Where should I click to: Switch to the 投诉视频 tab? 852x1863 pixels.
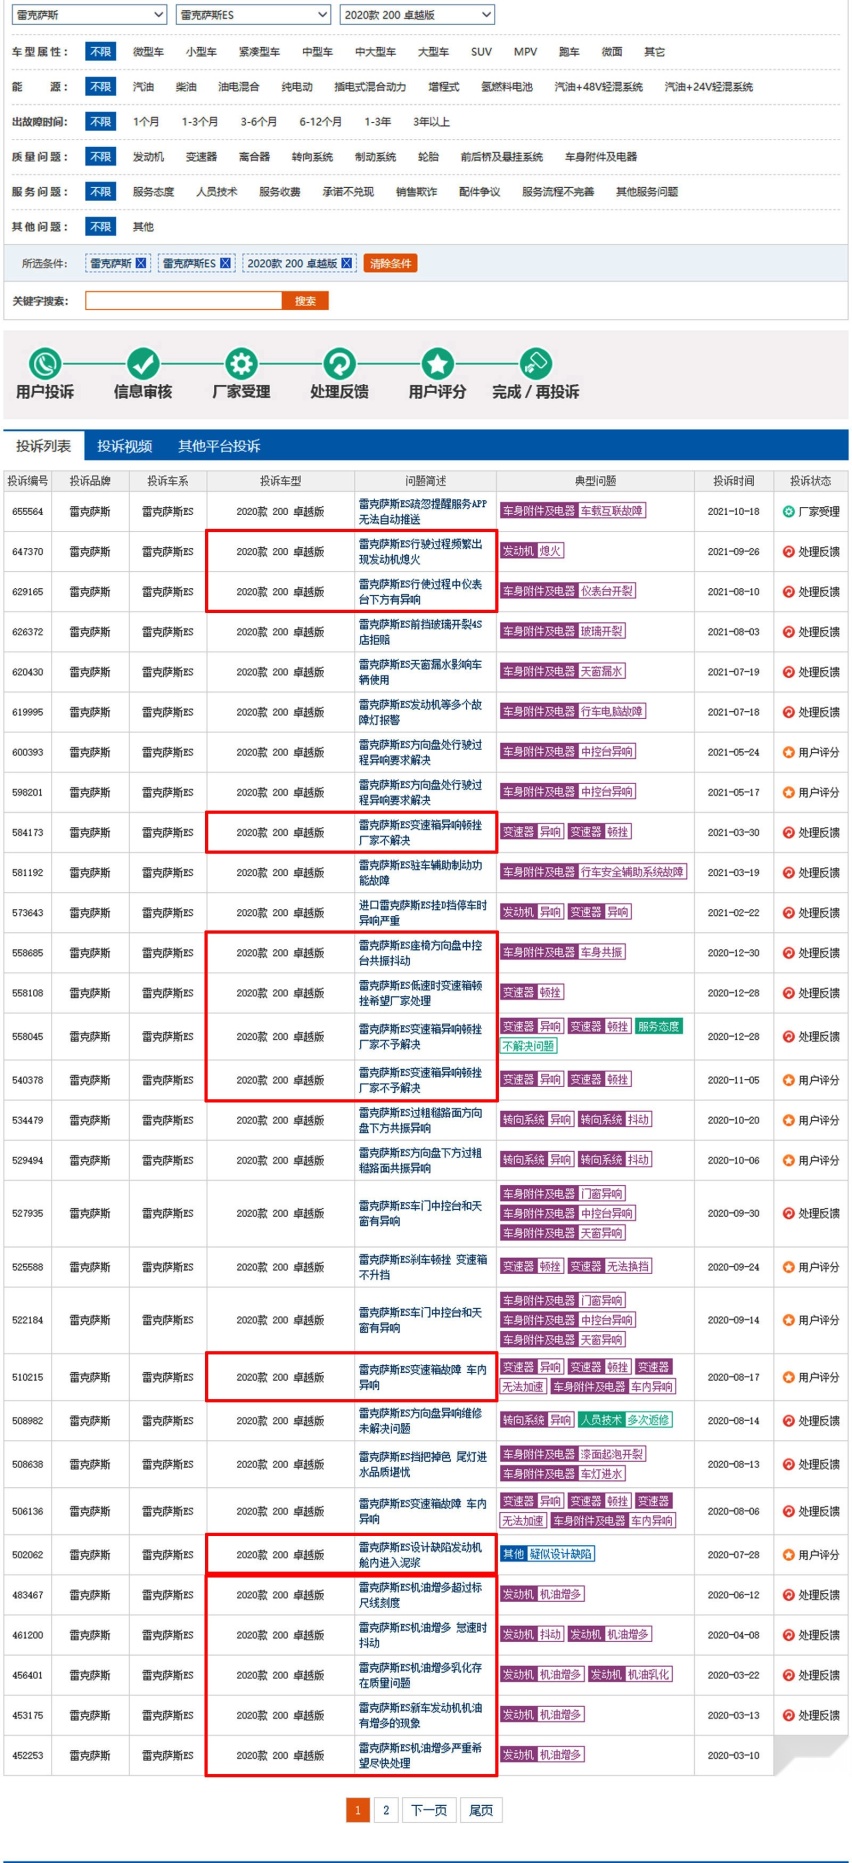125,446
